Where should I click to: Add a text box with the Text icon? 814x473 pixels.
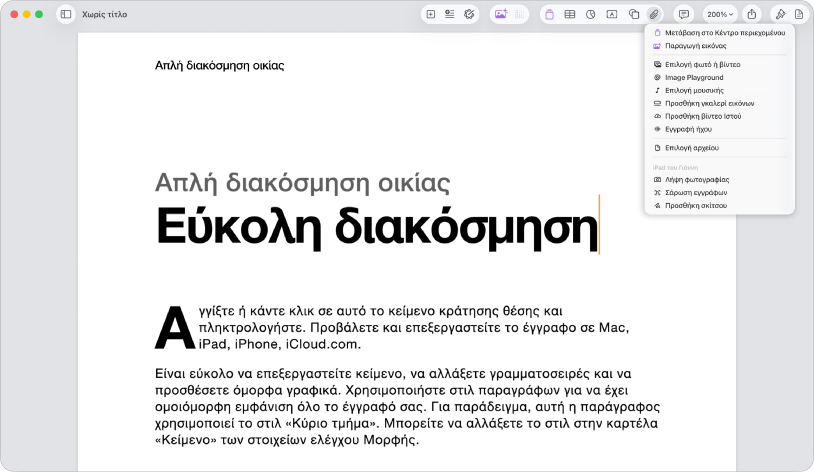point(612,15)
